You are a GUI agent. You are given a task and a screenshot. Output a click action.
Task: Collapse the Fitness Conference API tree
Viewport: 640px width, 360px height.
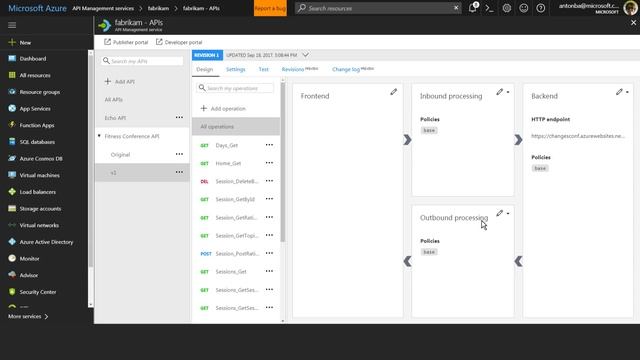coord(99,136)
